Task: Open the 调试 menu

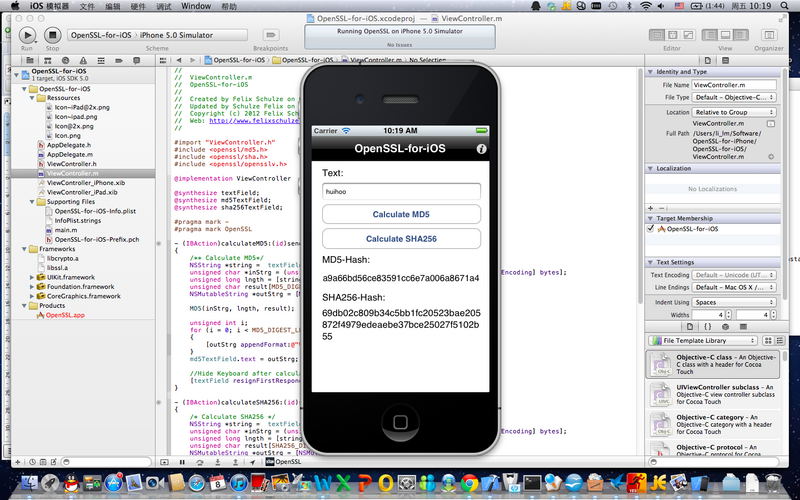Action: (164, 6)
